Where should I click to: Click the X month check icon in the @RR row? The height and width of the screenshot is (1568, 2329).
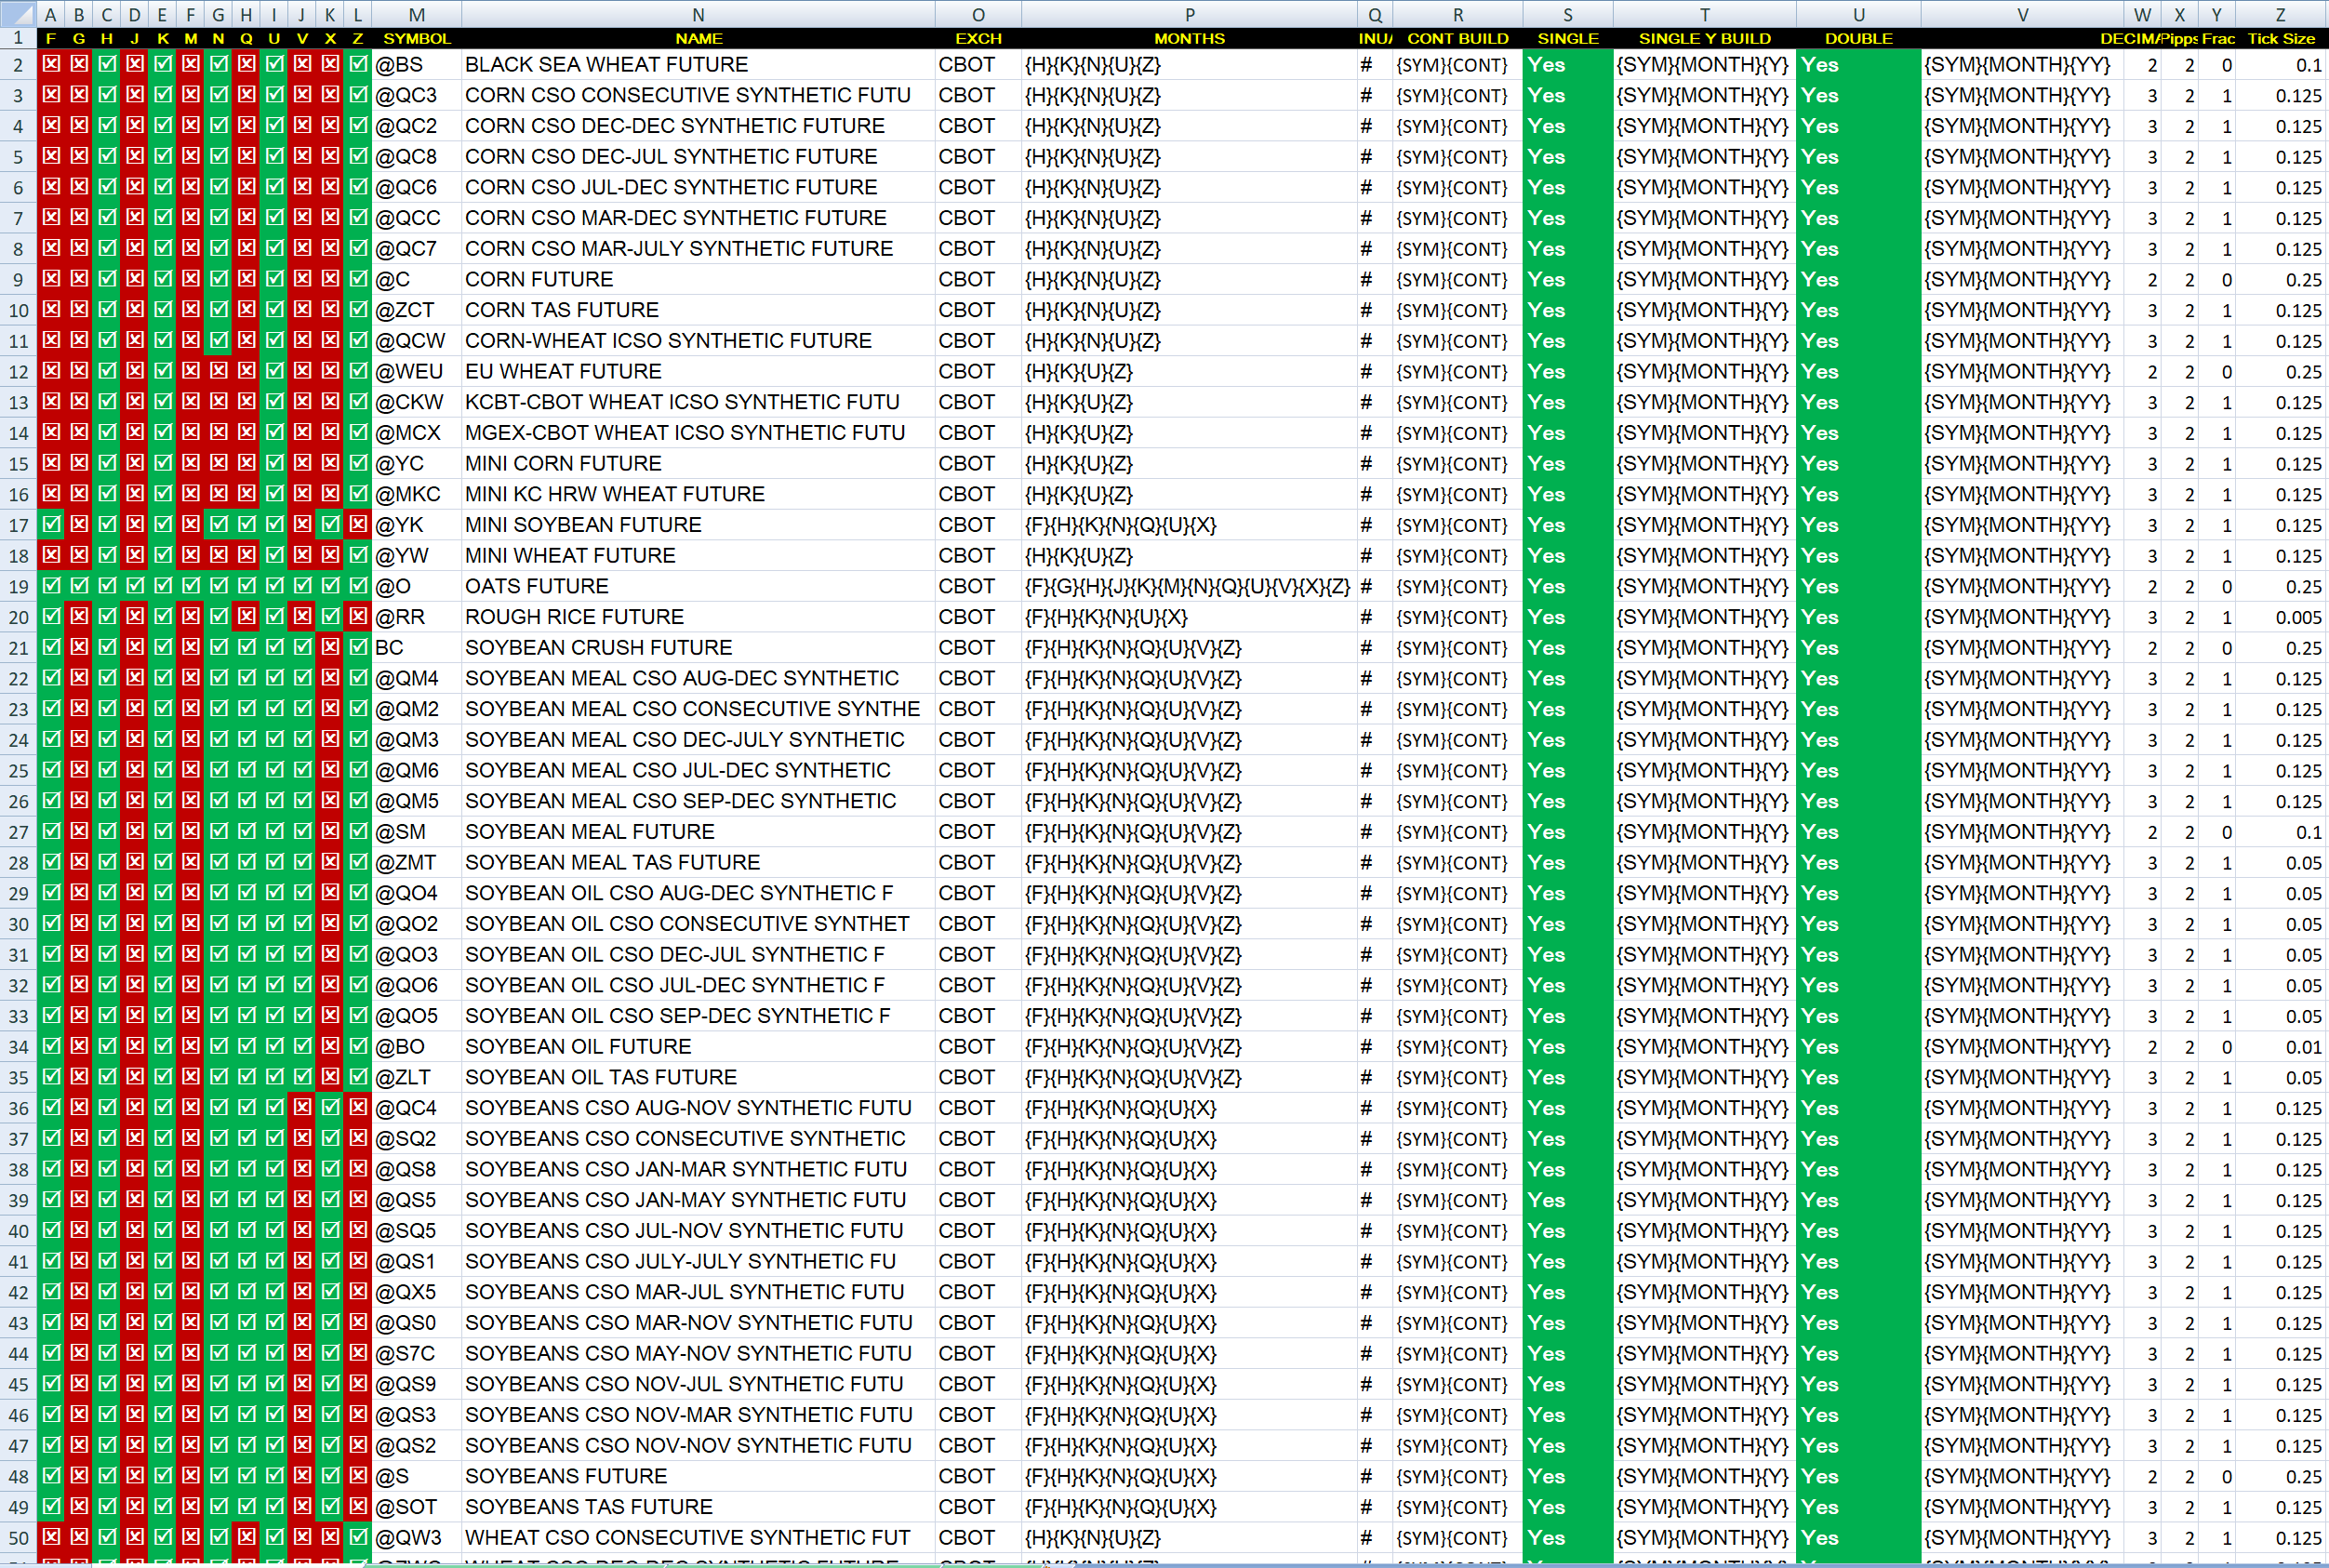(330, 616)
